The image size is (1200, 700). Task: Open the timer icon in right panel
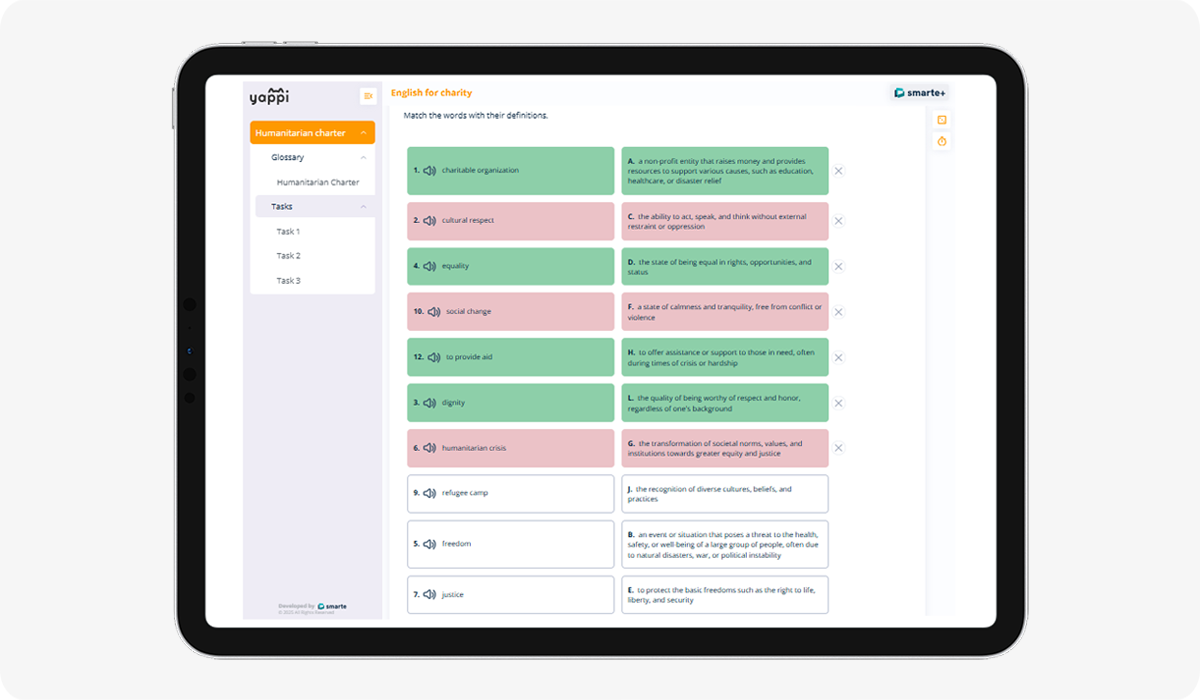[x=941, y=142]
